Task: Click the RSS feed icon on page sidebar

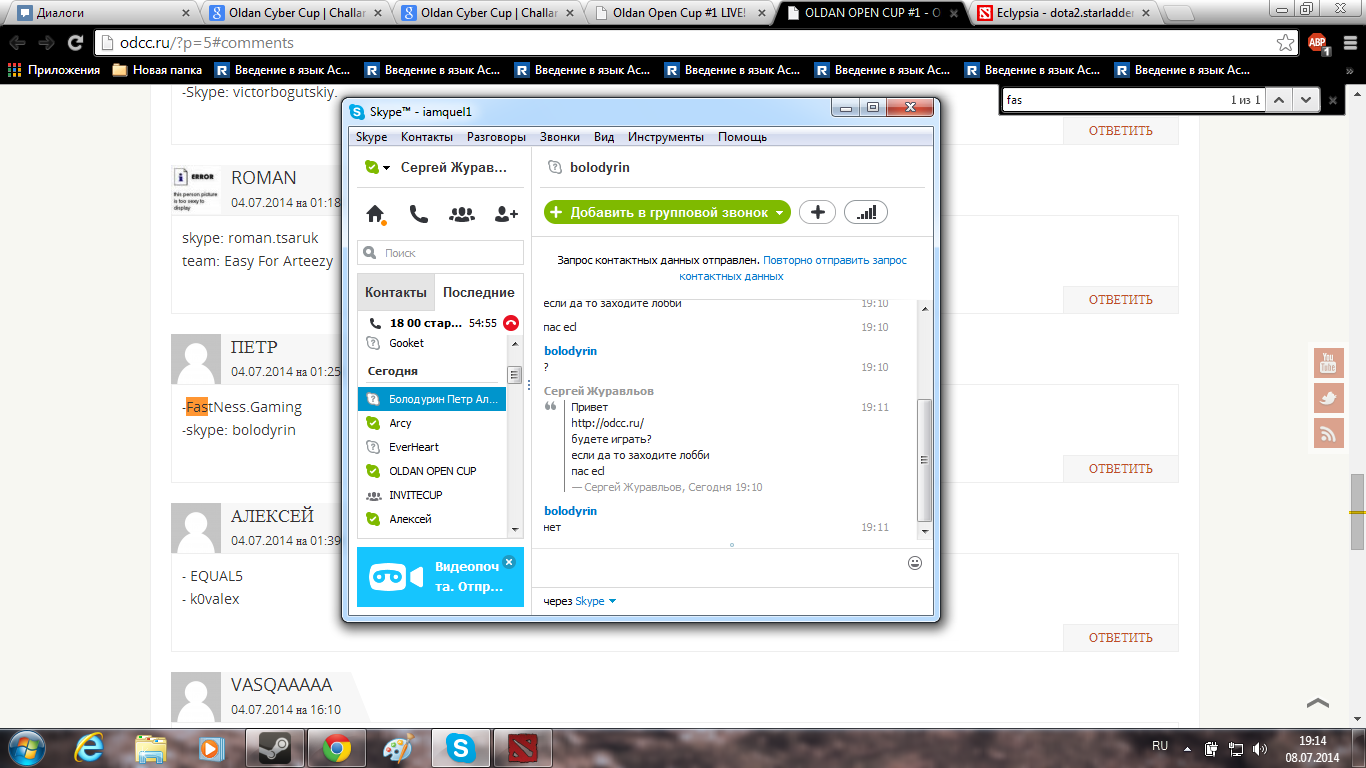Action: [x=1328, y=433]
